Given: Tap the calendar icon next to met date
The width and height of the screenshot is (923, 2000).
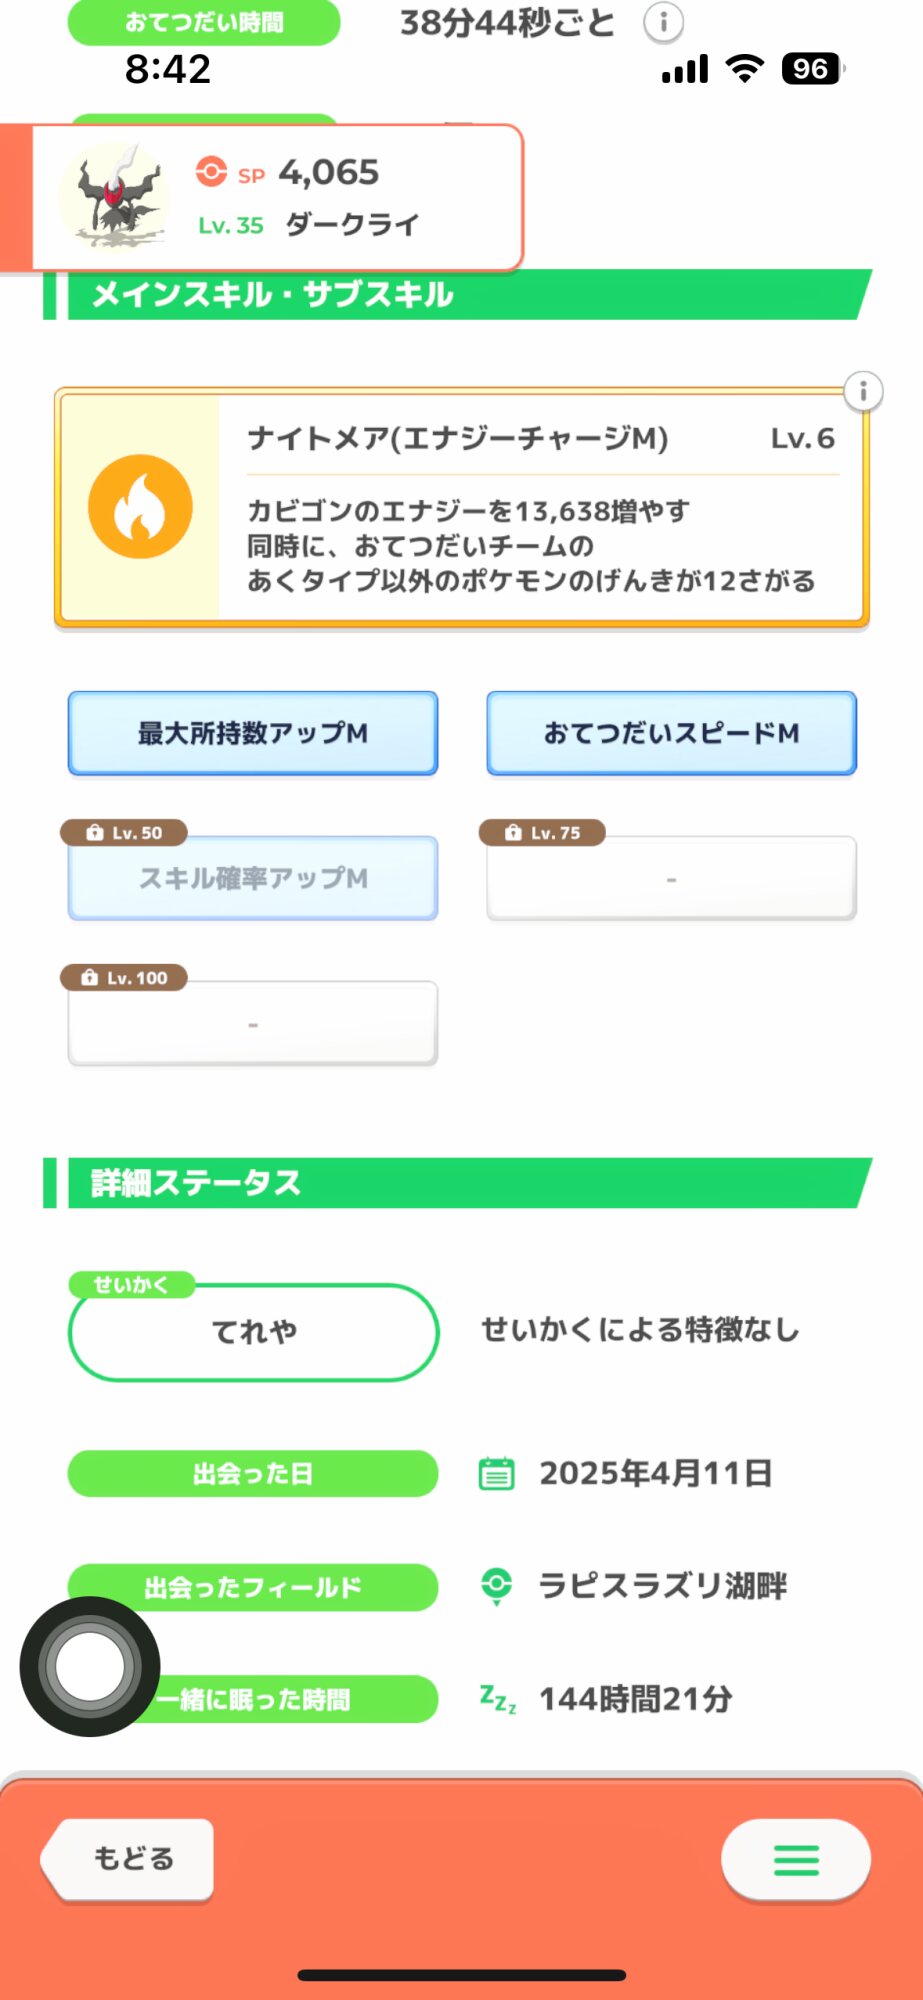Looking at the screenshot, I should click(x=496, y=1473).
